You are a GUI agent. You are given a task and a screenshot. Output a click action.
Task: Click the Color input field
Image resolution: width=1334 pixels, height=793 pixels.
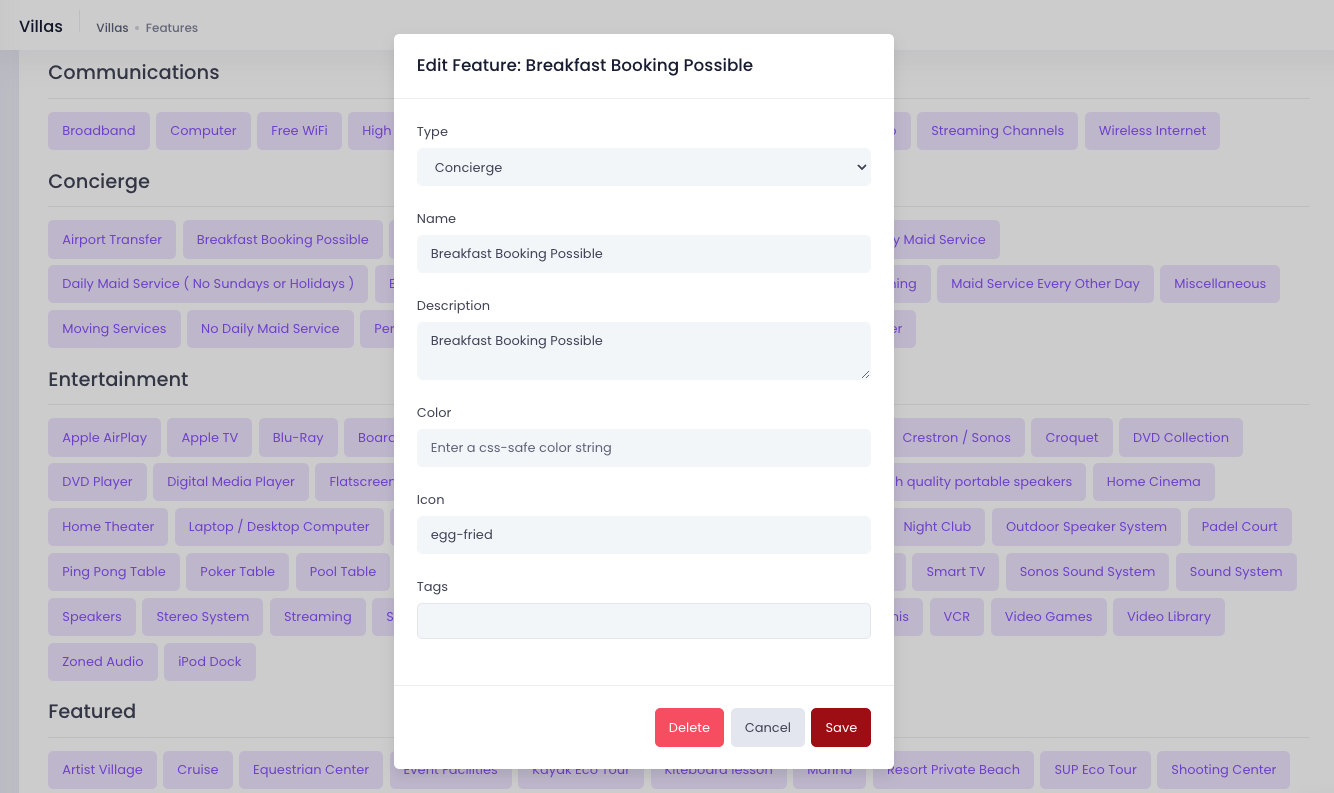(x=643, y=448)
